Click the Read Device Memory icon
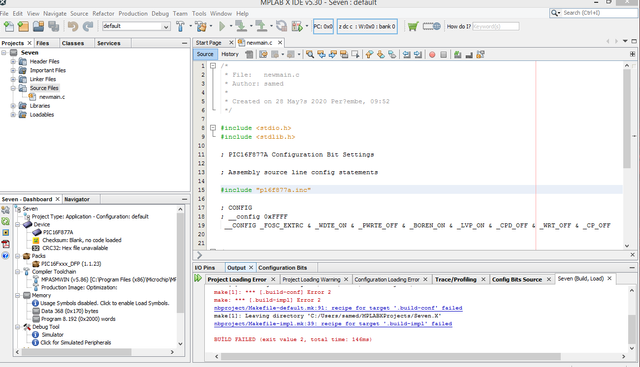 pos(261,27)
